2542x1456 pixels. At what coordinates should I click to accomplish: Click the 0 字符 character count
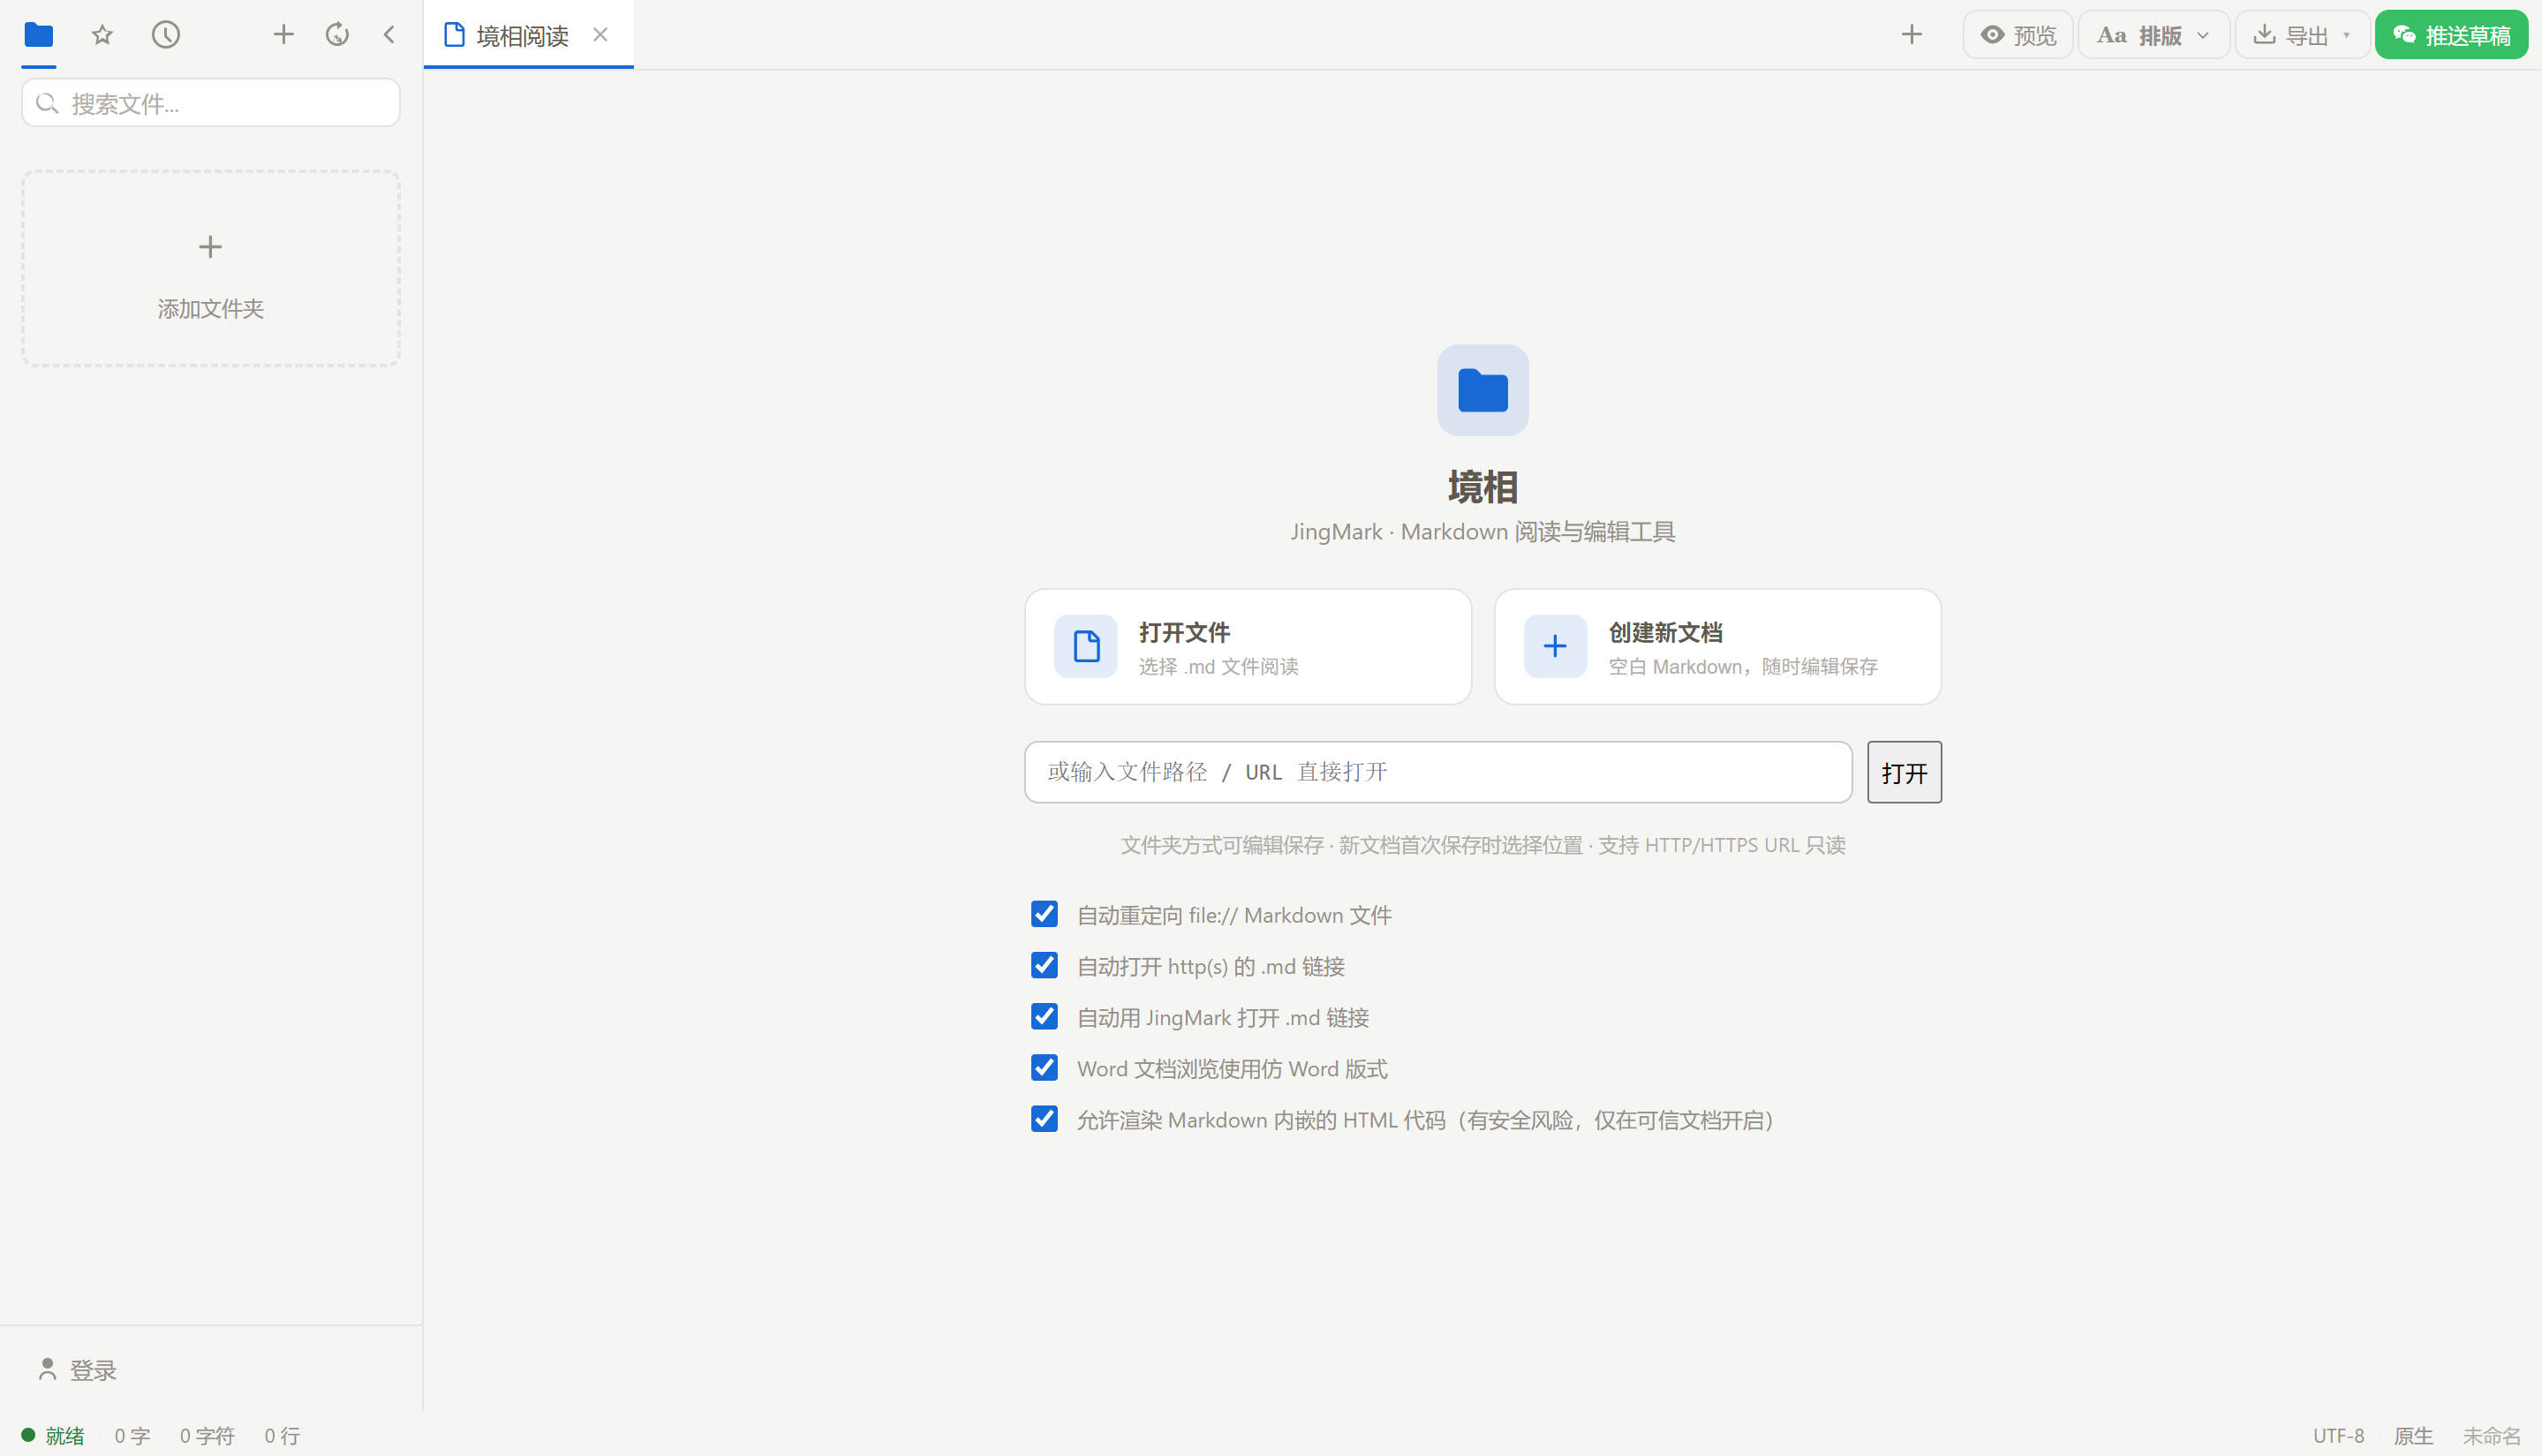(207, 1436)
